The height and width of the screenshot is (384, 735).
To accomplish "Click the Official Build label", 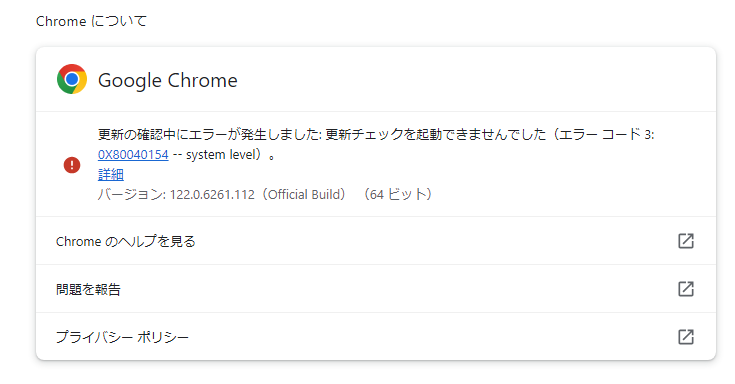I will (x=304, y=195).
